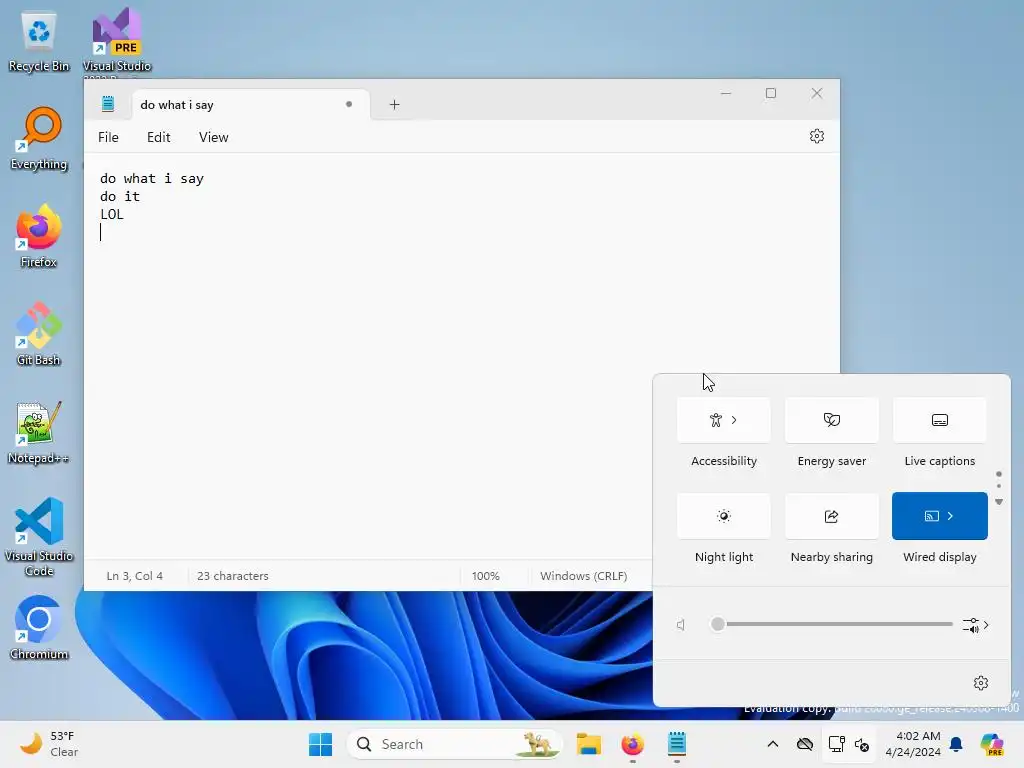
Task: Open Recycle Bin desktop icon
Action: coord(39,42)
